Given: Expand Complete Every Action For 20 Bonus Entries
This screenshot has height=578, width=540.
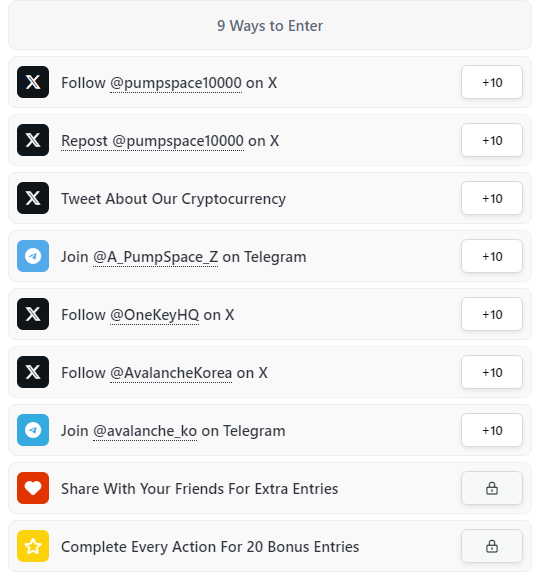Looking at the screenshot, I should tap(270, 546).
